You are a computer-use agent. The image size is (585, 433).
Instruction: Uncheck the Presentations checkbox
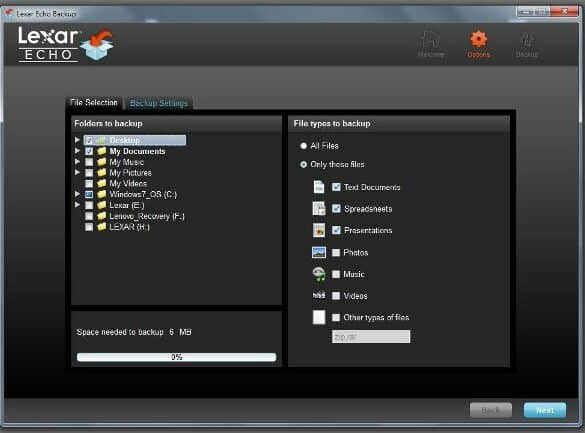pos(336,230)
